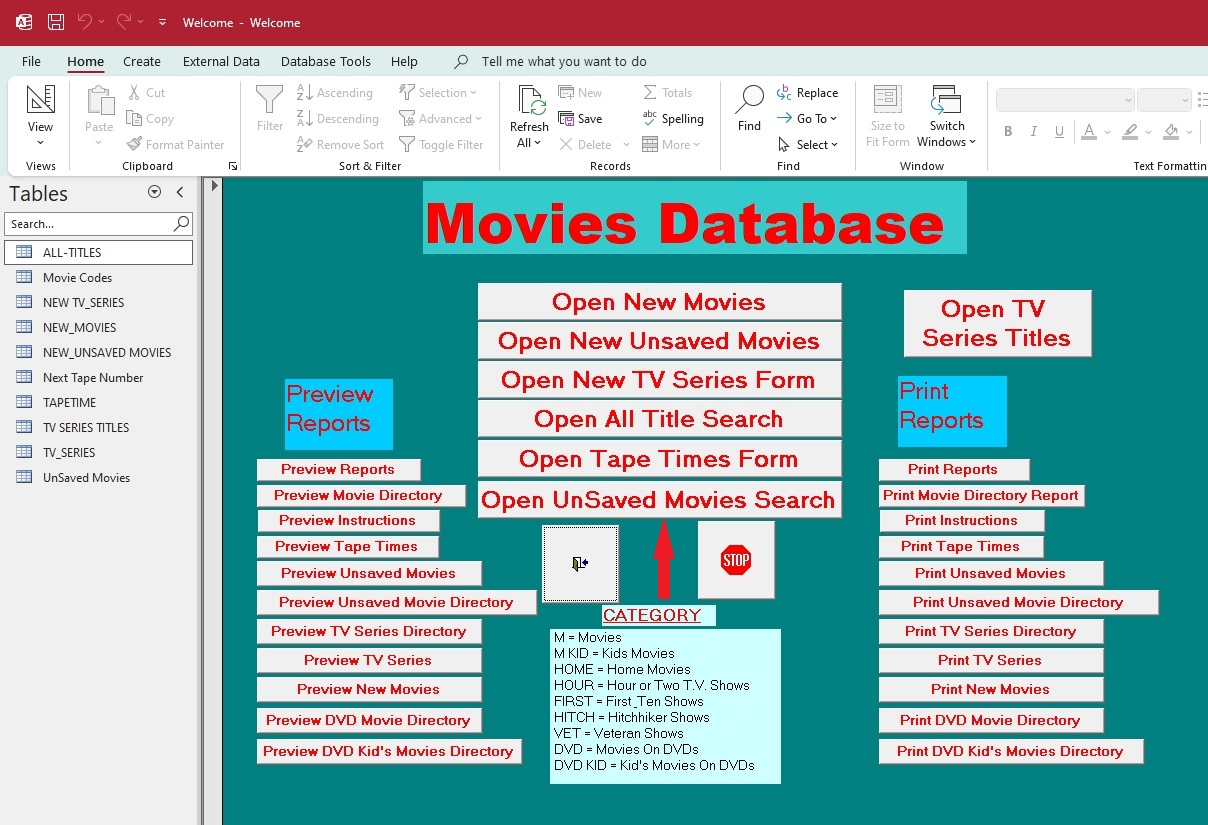Switch to Database Tools tab
Image resolution: width=1208 pixels, height=825 pixels.
coord(326,61)
